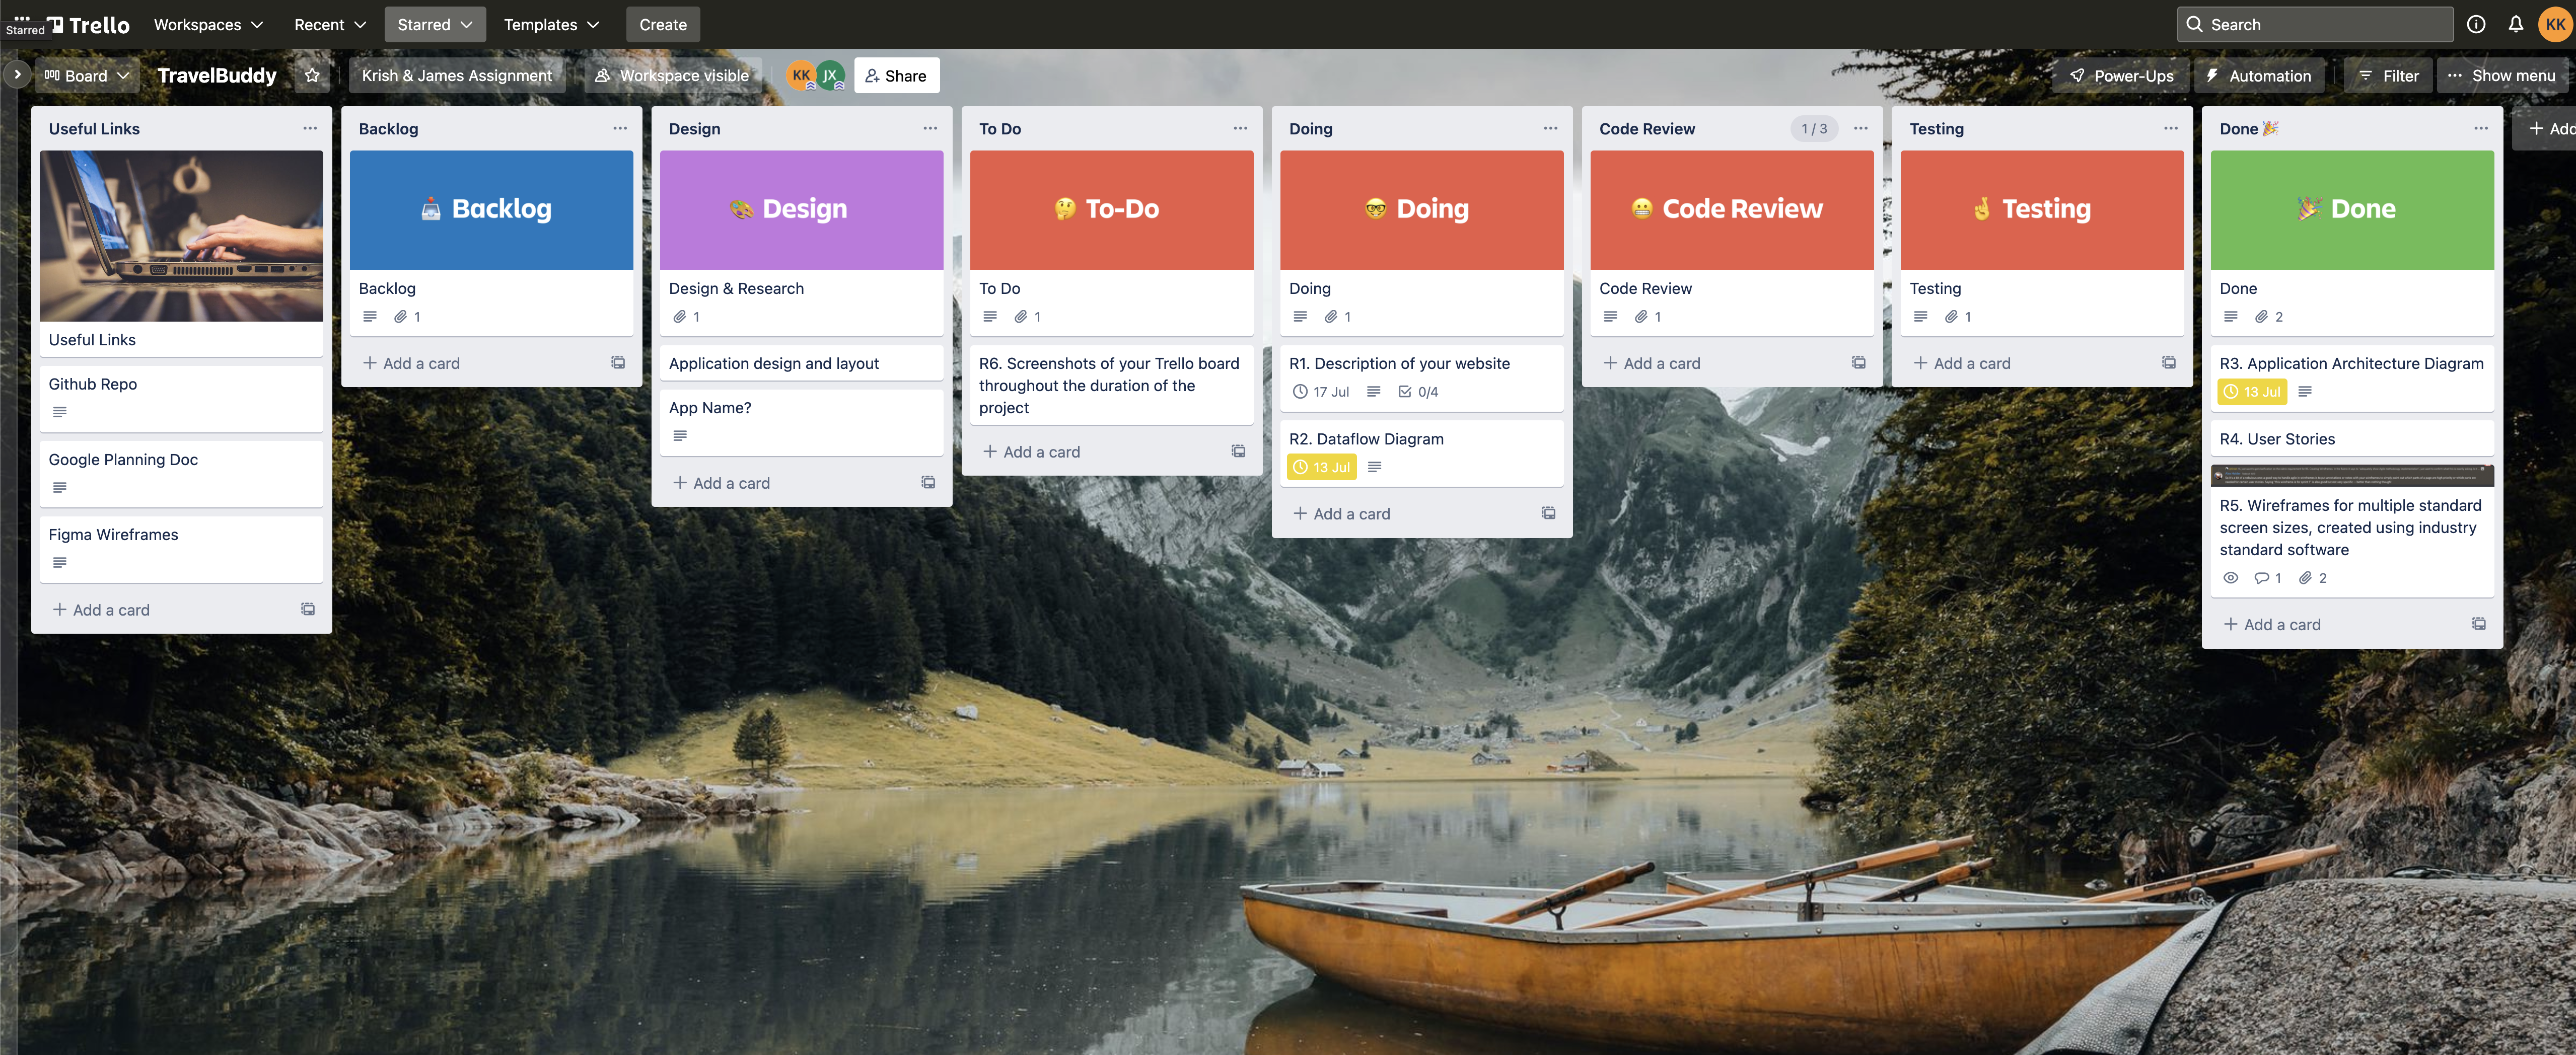Open Design list three-dot menu
Viewport: 2576px width, 1055px height.
pyautogui.click(x=930, y=128)
